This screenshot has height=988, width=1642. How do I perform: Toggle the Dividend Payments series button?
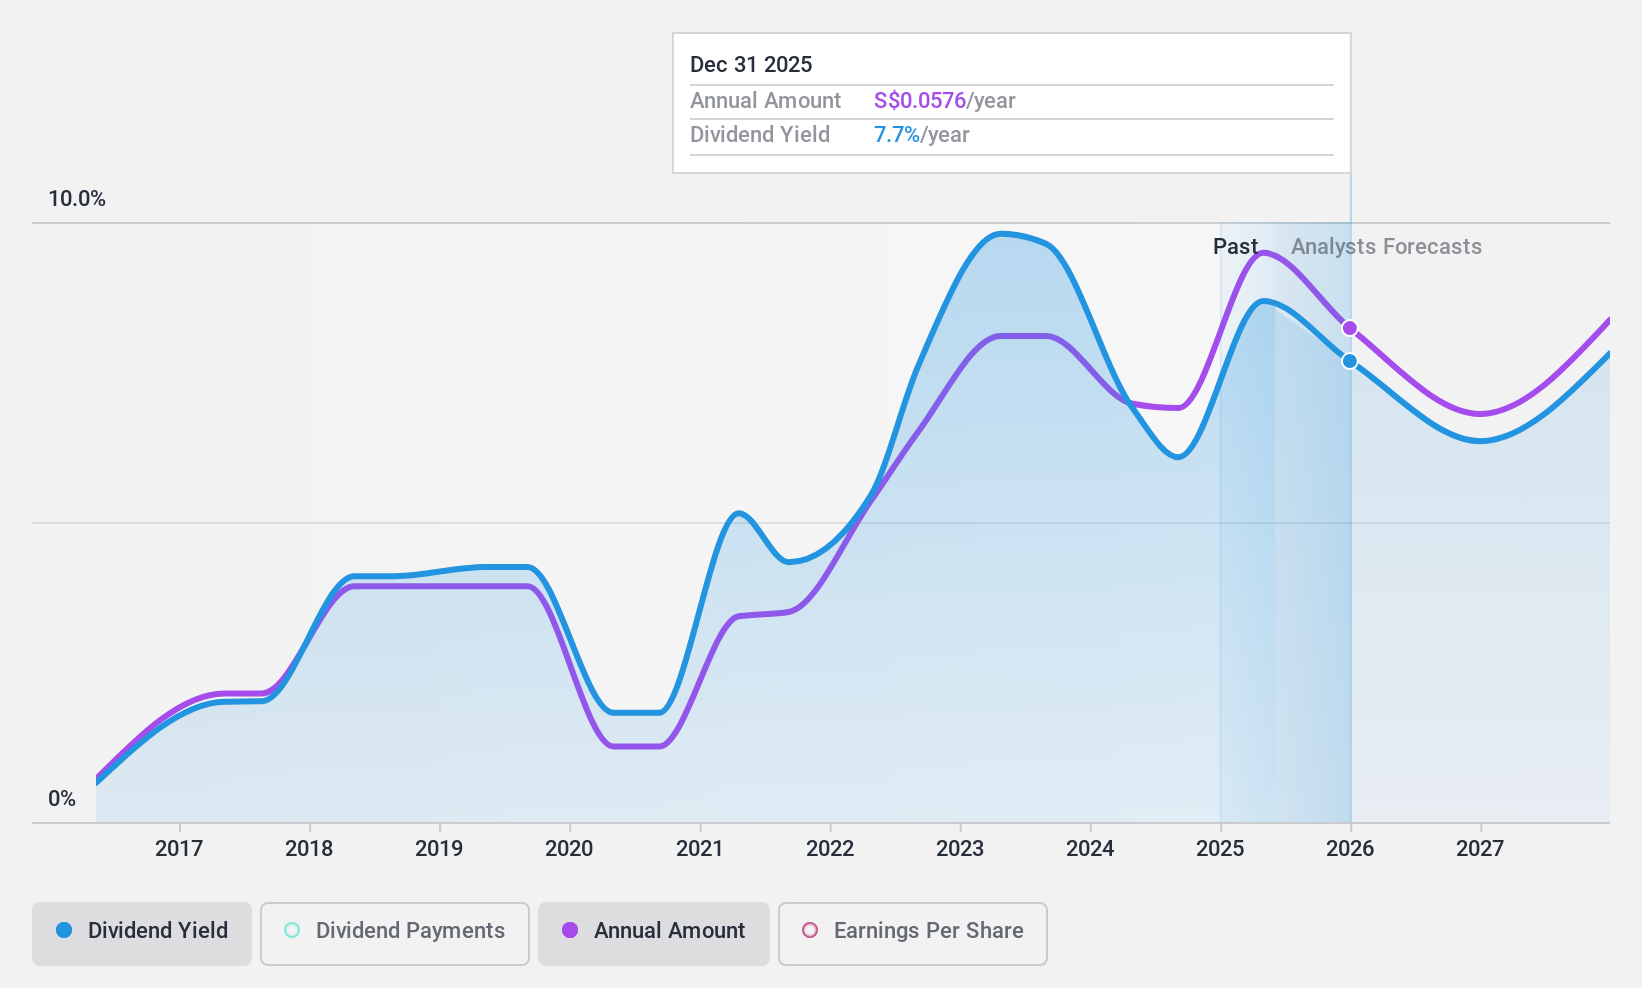[x=394, y=933]
